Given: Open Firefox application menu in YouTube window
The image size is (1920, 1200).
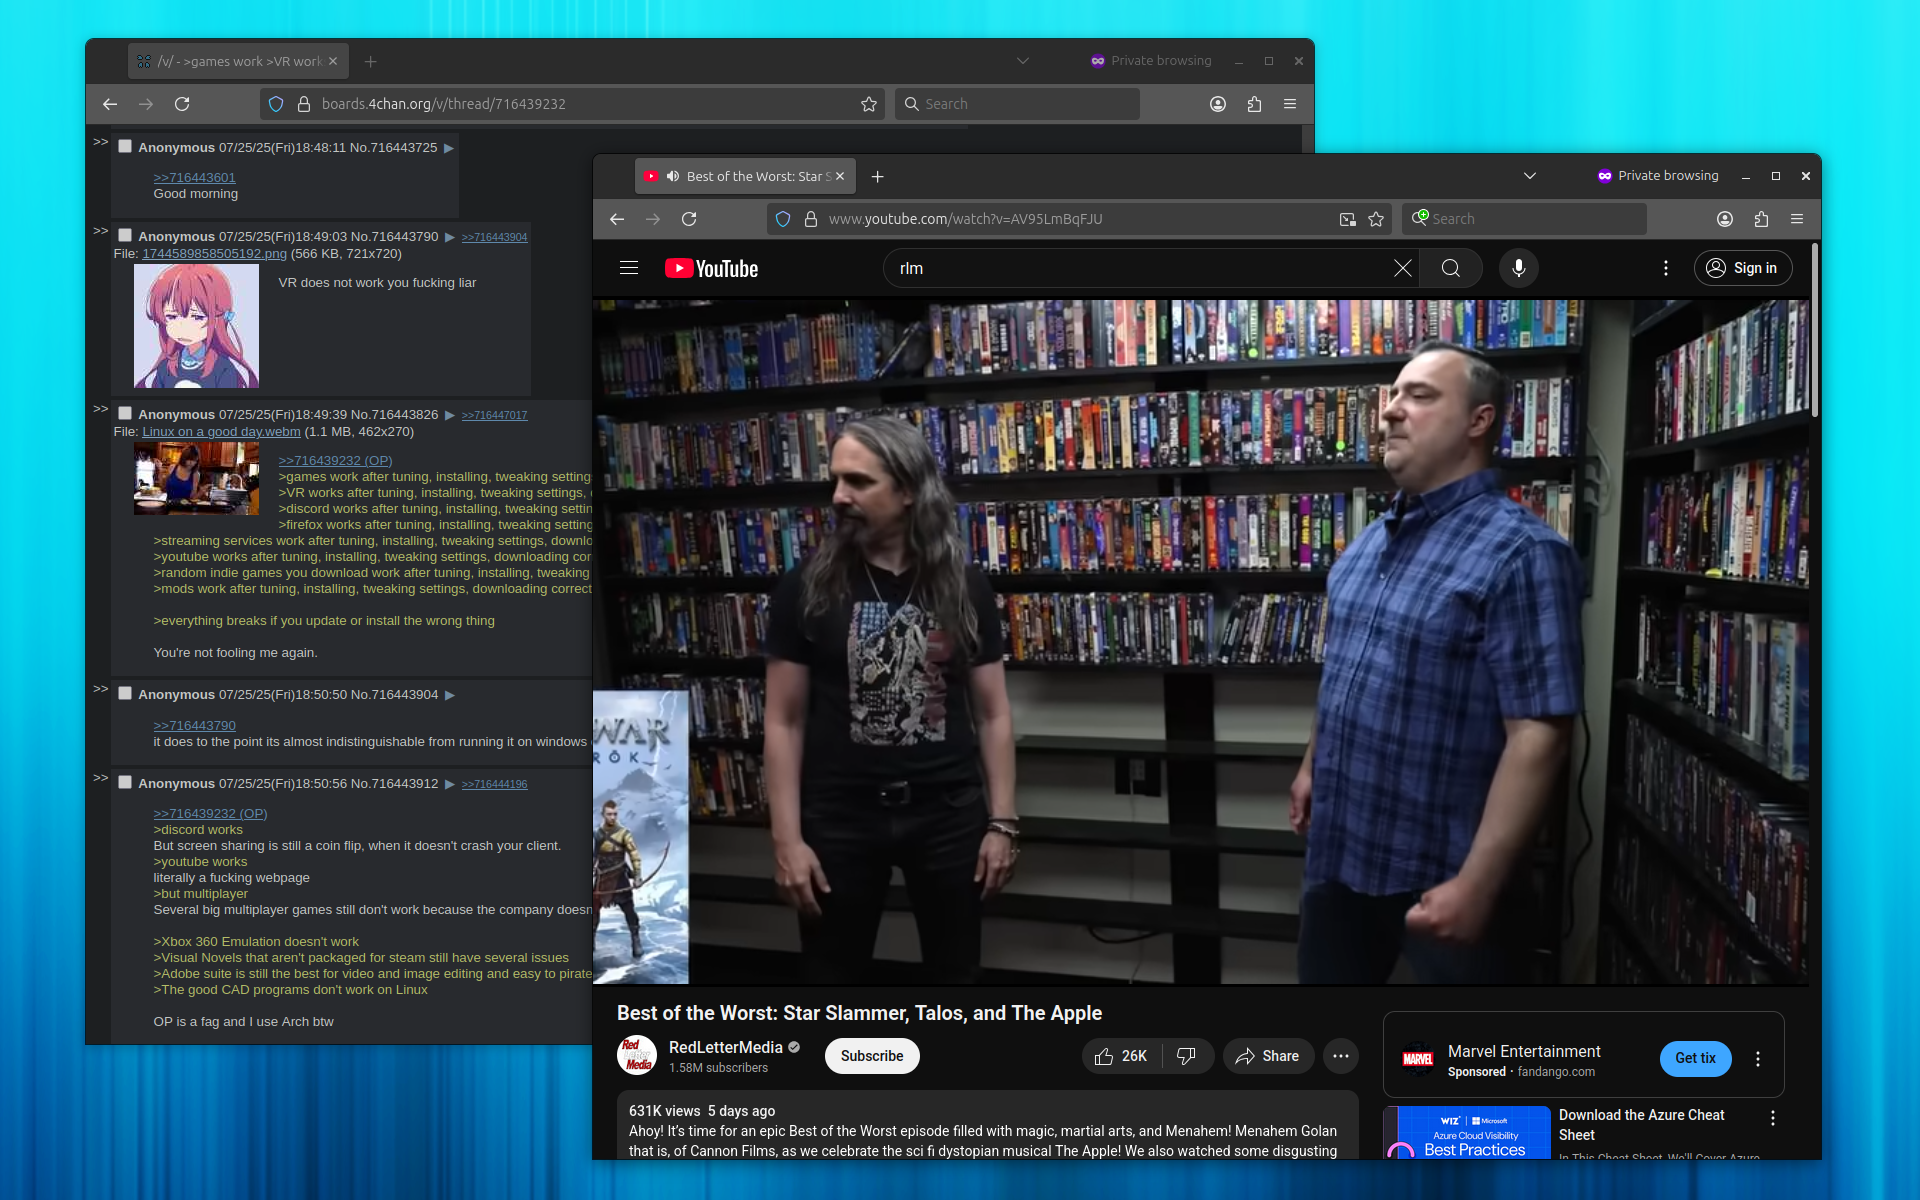Looking at the screenshot, I should click(1797, 219).
